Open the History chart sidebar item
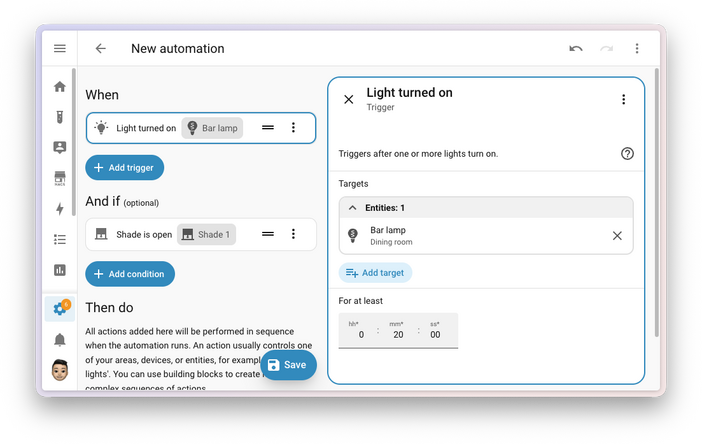The height and width of the screenshot is (444, 702). coord(60,270)
